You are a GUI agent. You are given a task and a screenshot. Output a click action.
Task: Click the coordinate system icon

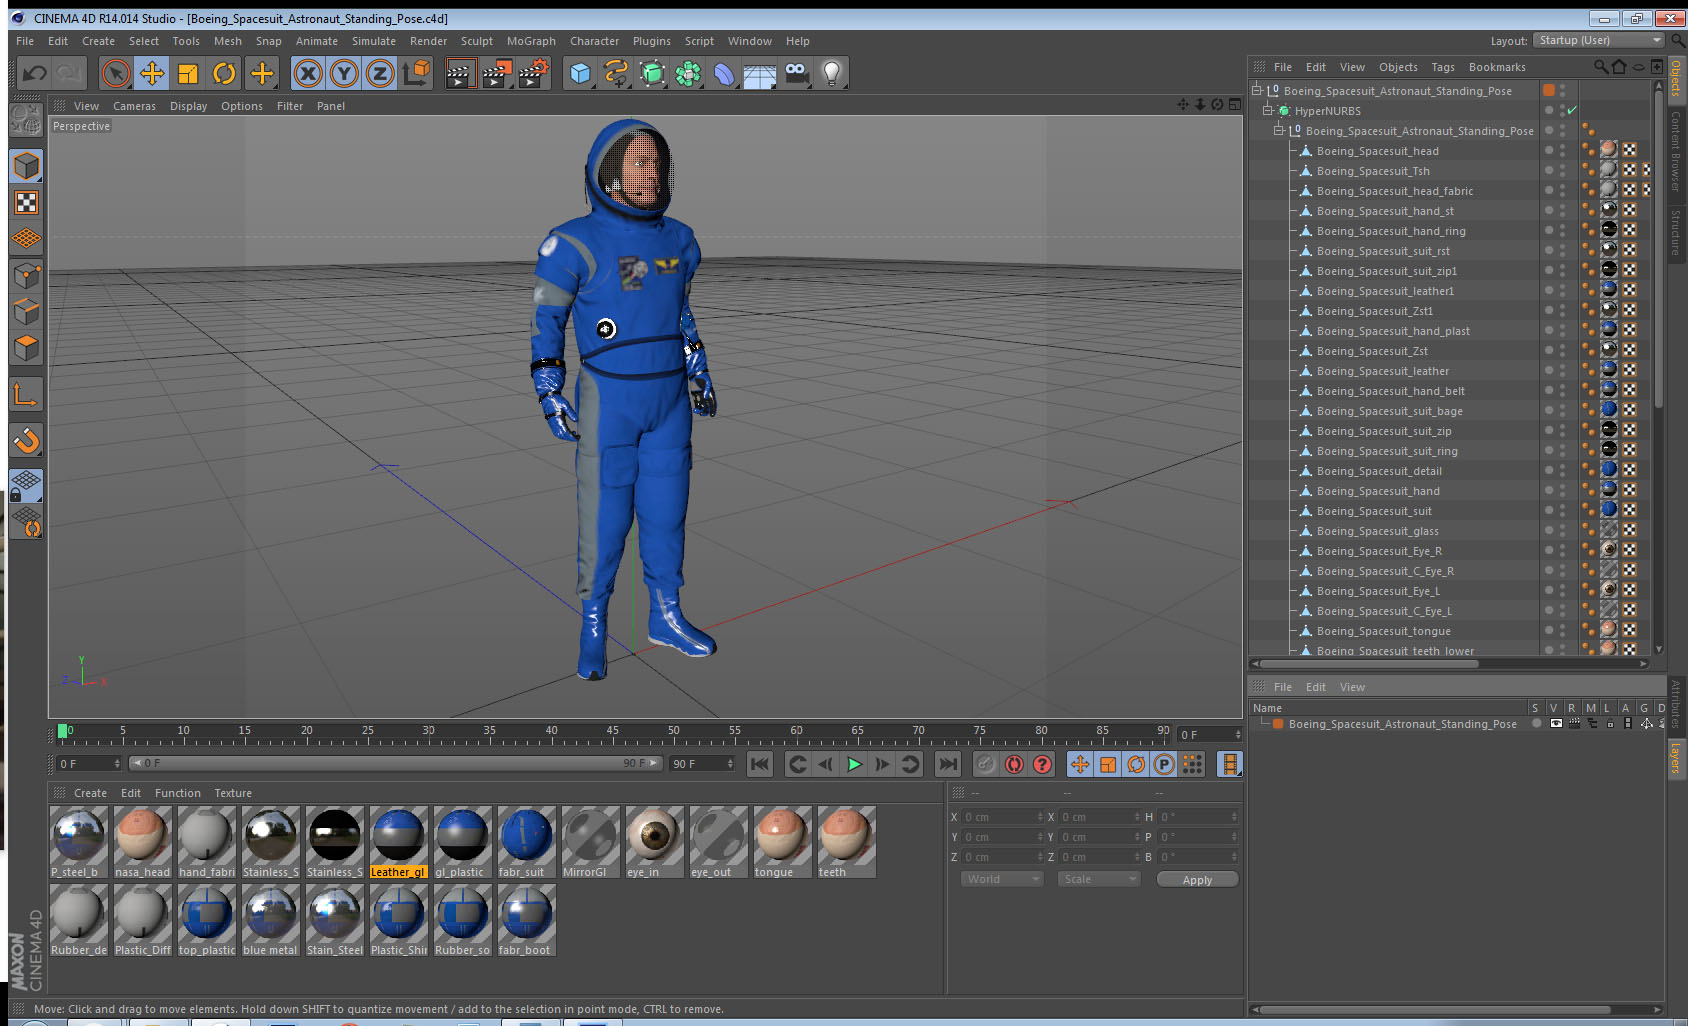click(416, 73)
